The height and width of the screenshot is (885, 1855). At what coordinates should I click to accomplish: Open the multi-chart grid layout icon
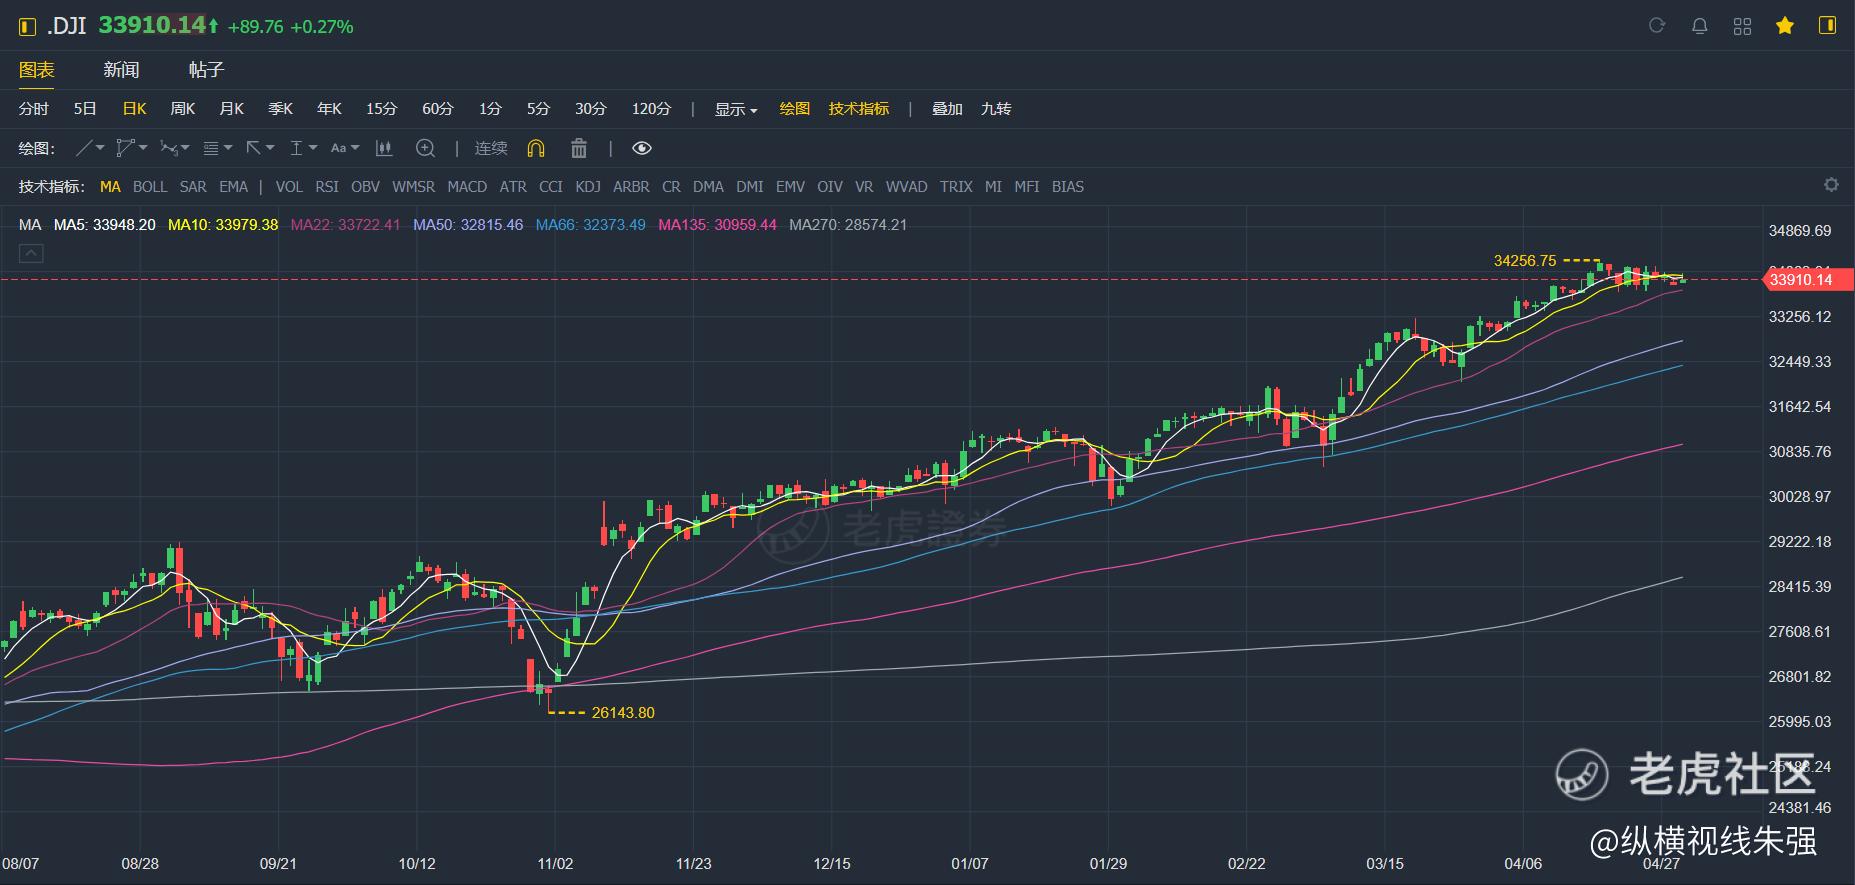(x=1742, y=26)
